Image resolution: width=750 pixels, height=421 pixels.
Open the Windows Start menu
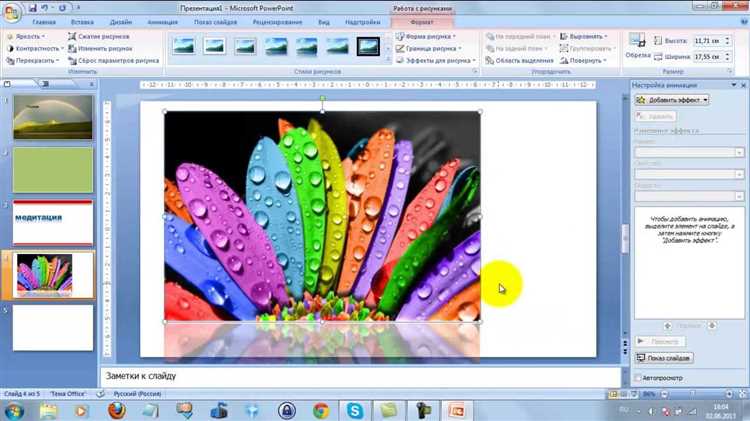pos(13,411)
